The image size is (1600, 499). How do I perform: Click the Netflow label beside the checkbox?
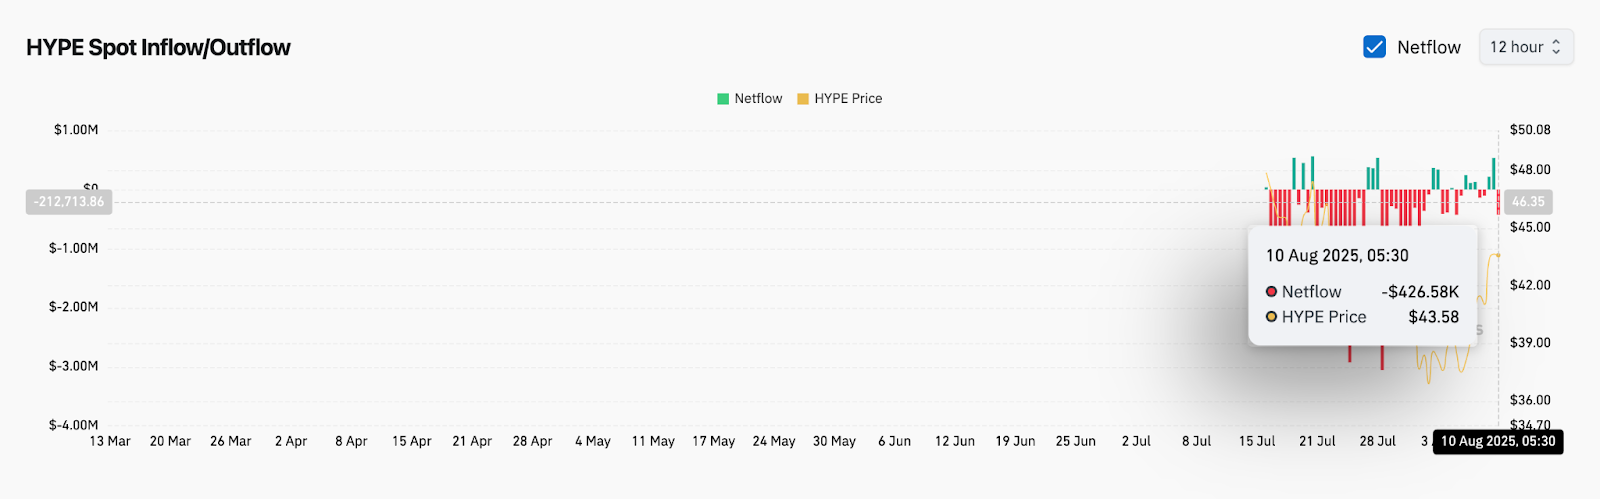point(1428,47)
